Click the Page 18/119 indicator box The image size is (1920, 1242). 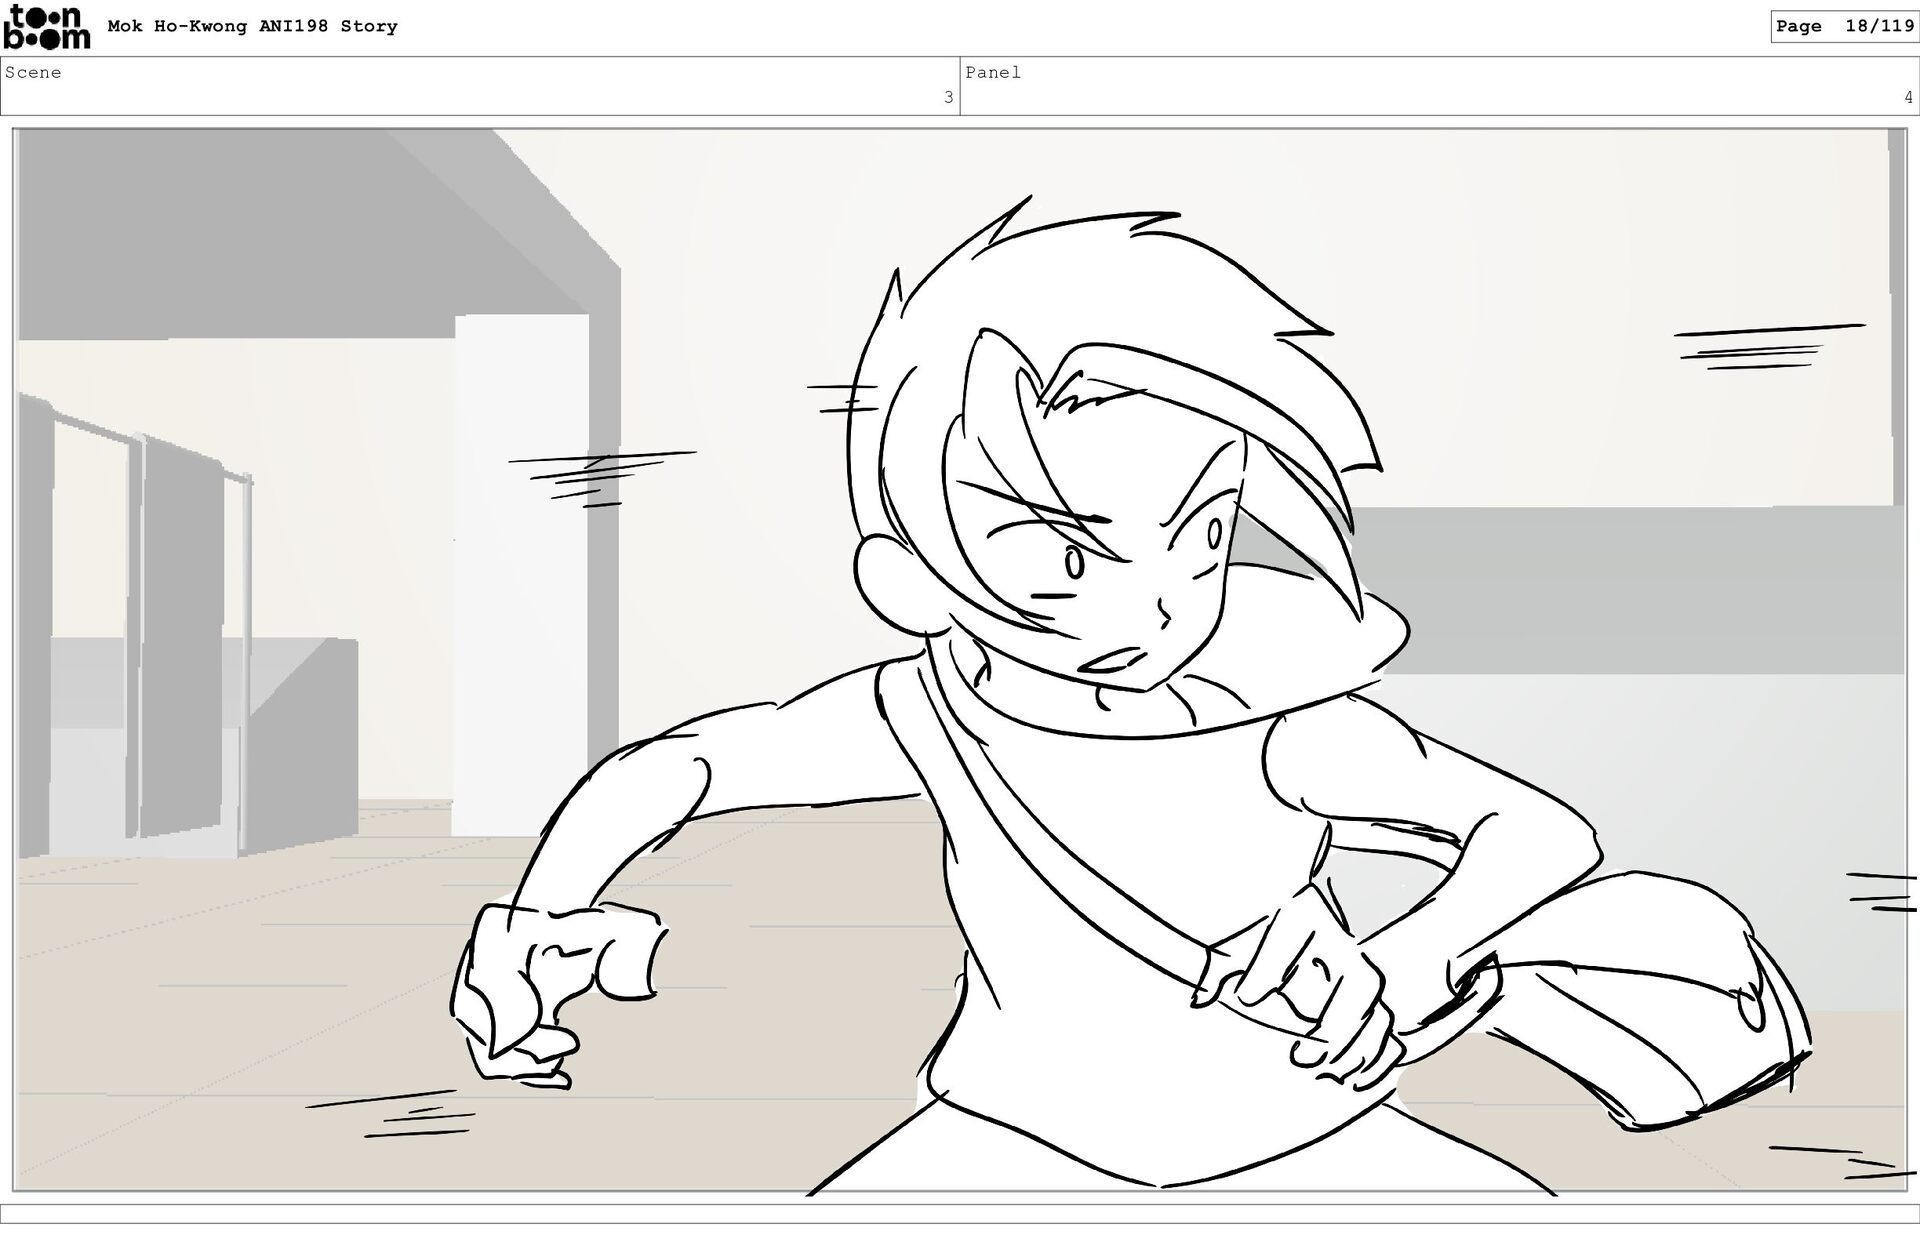click(1844, 27)
